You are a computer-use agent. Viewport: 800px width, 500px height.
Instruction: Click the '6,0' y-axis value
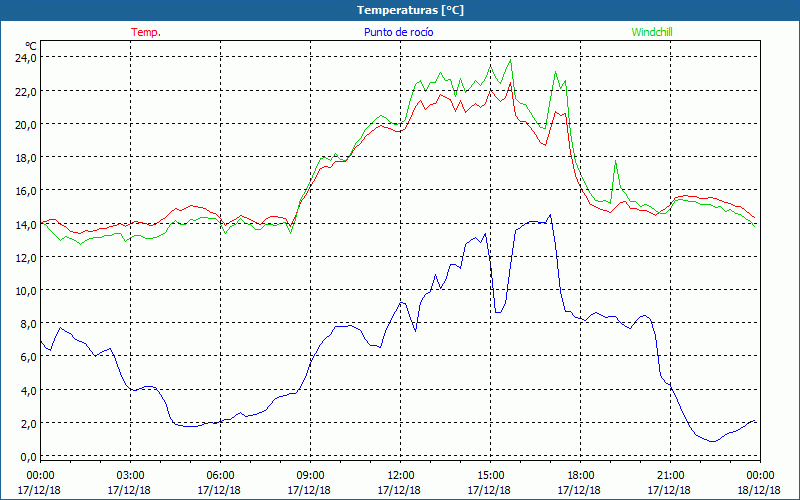28,357
